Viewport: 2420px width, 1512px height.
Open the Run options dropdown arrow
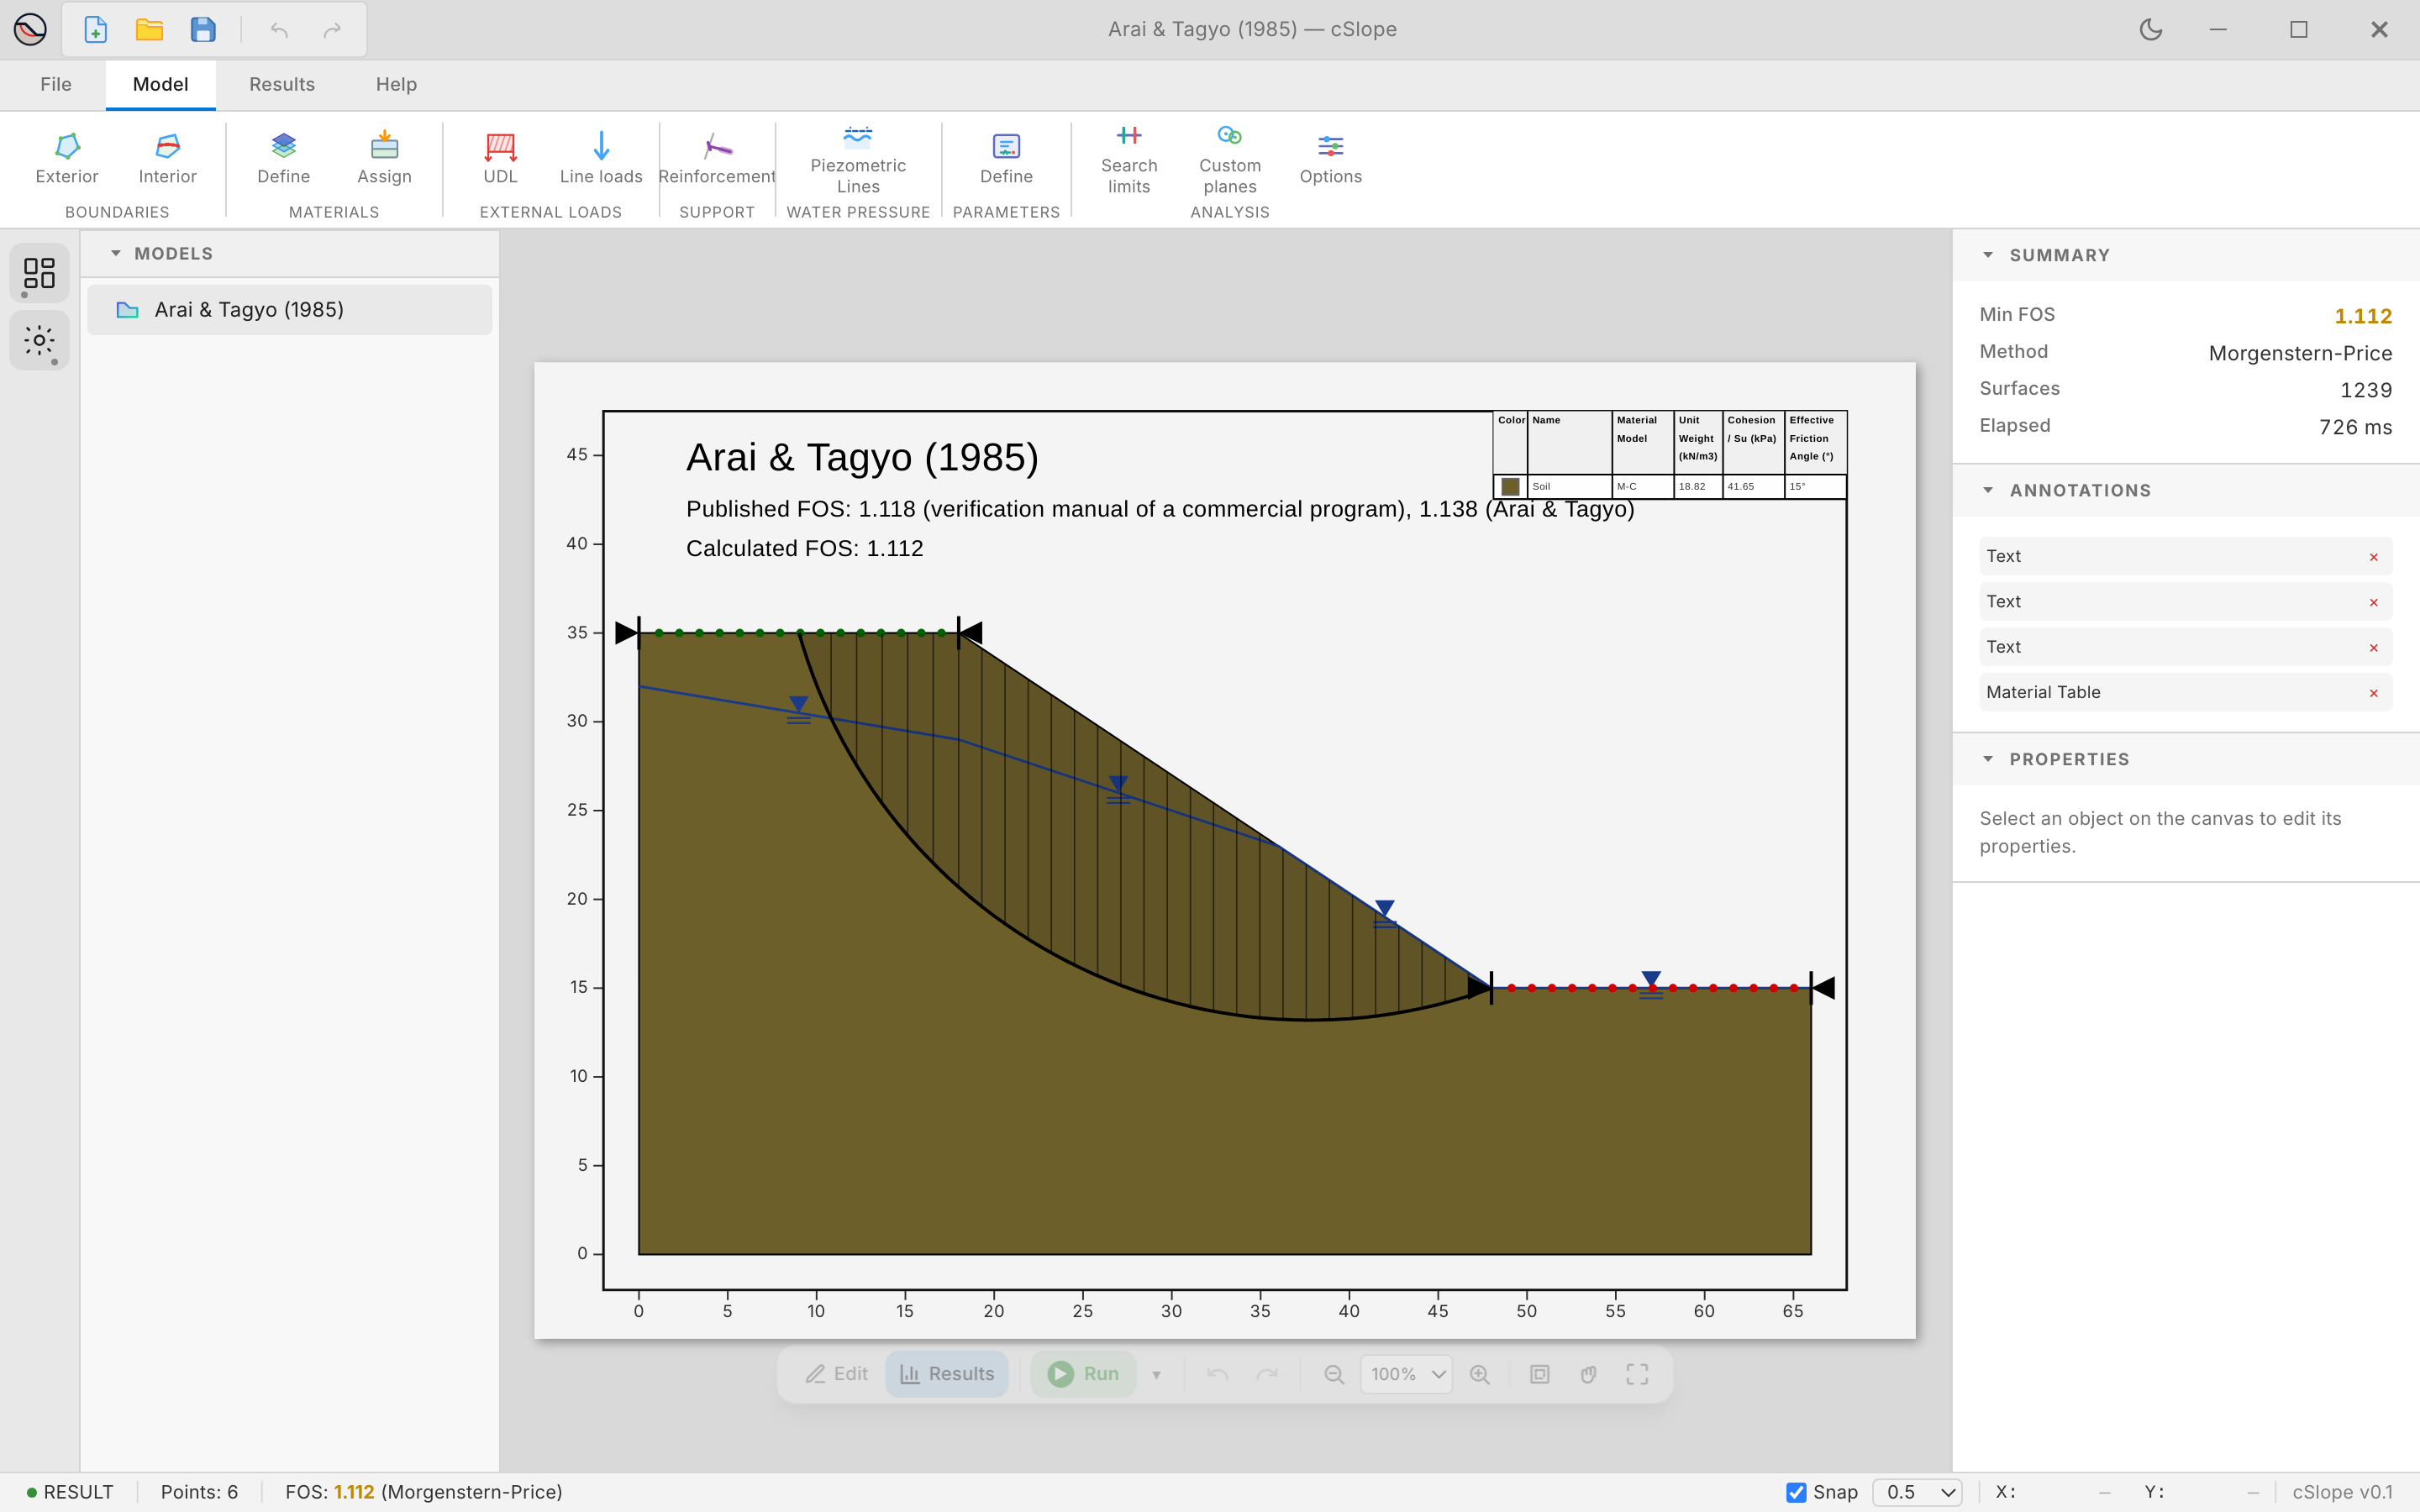click(1157, 1374)
